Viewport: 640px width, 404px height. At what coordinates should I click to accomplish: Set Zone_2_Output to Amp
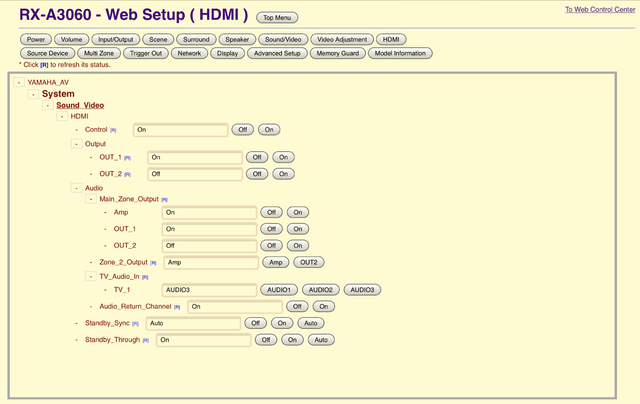pos(276,262)
